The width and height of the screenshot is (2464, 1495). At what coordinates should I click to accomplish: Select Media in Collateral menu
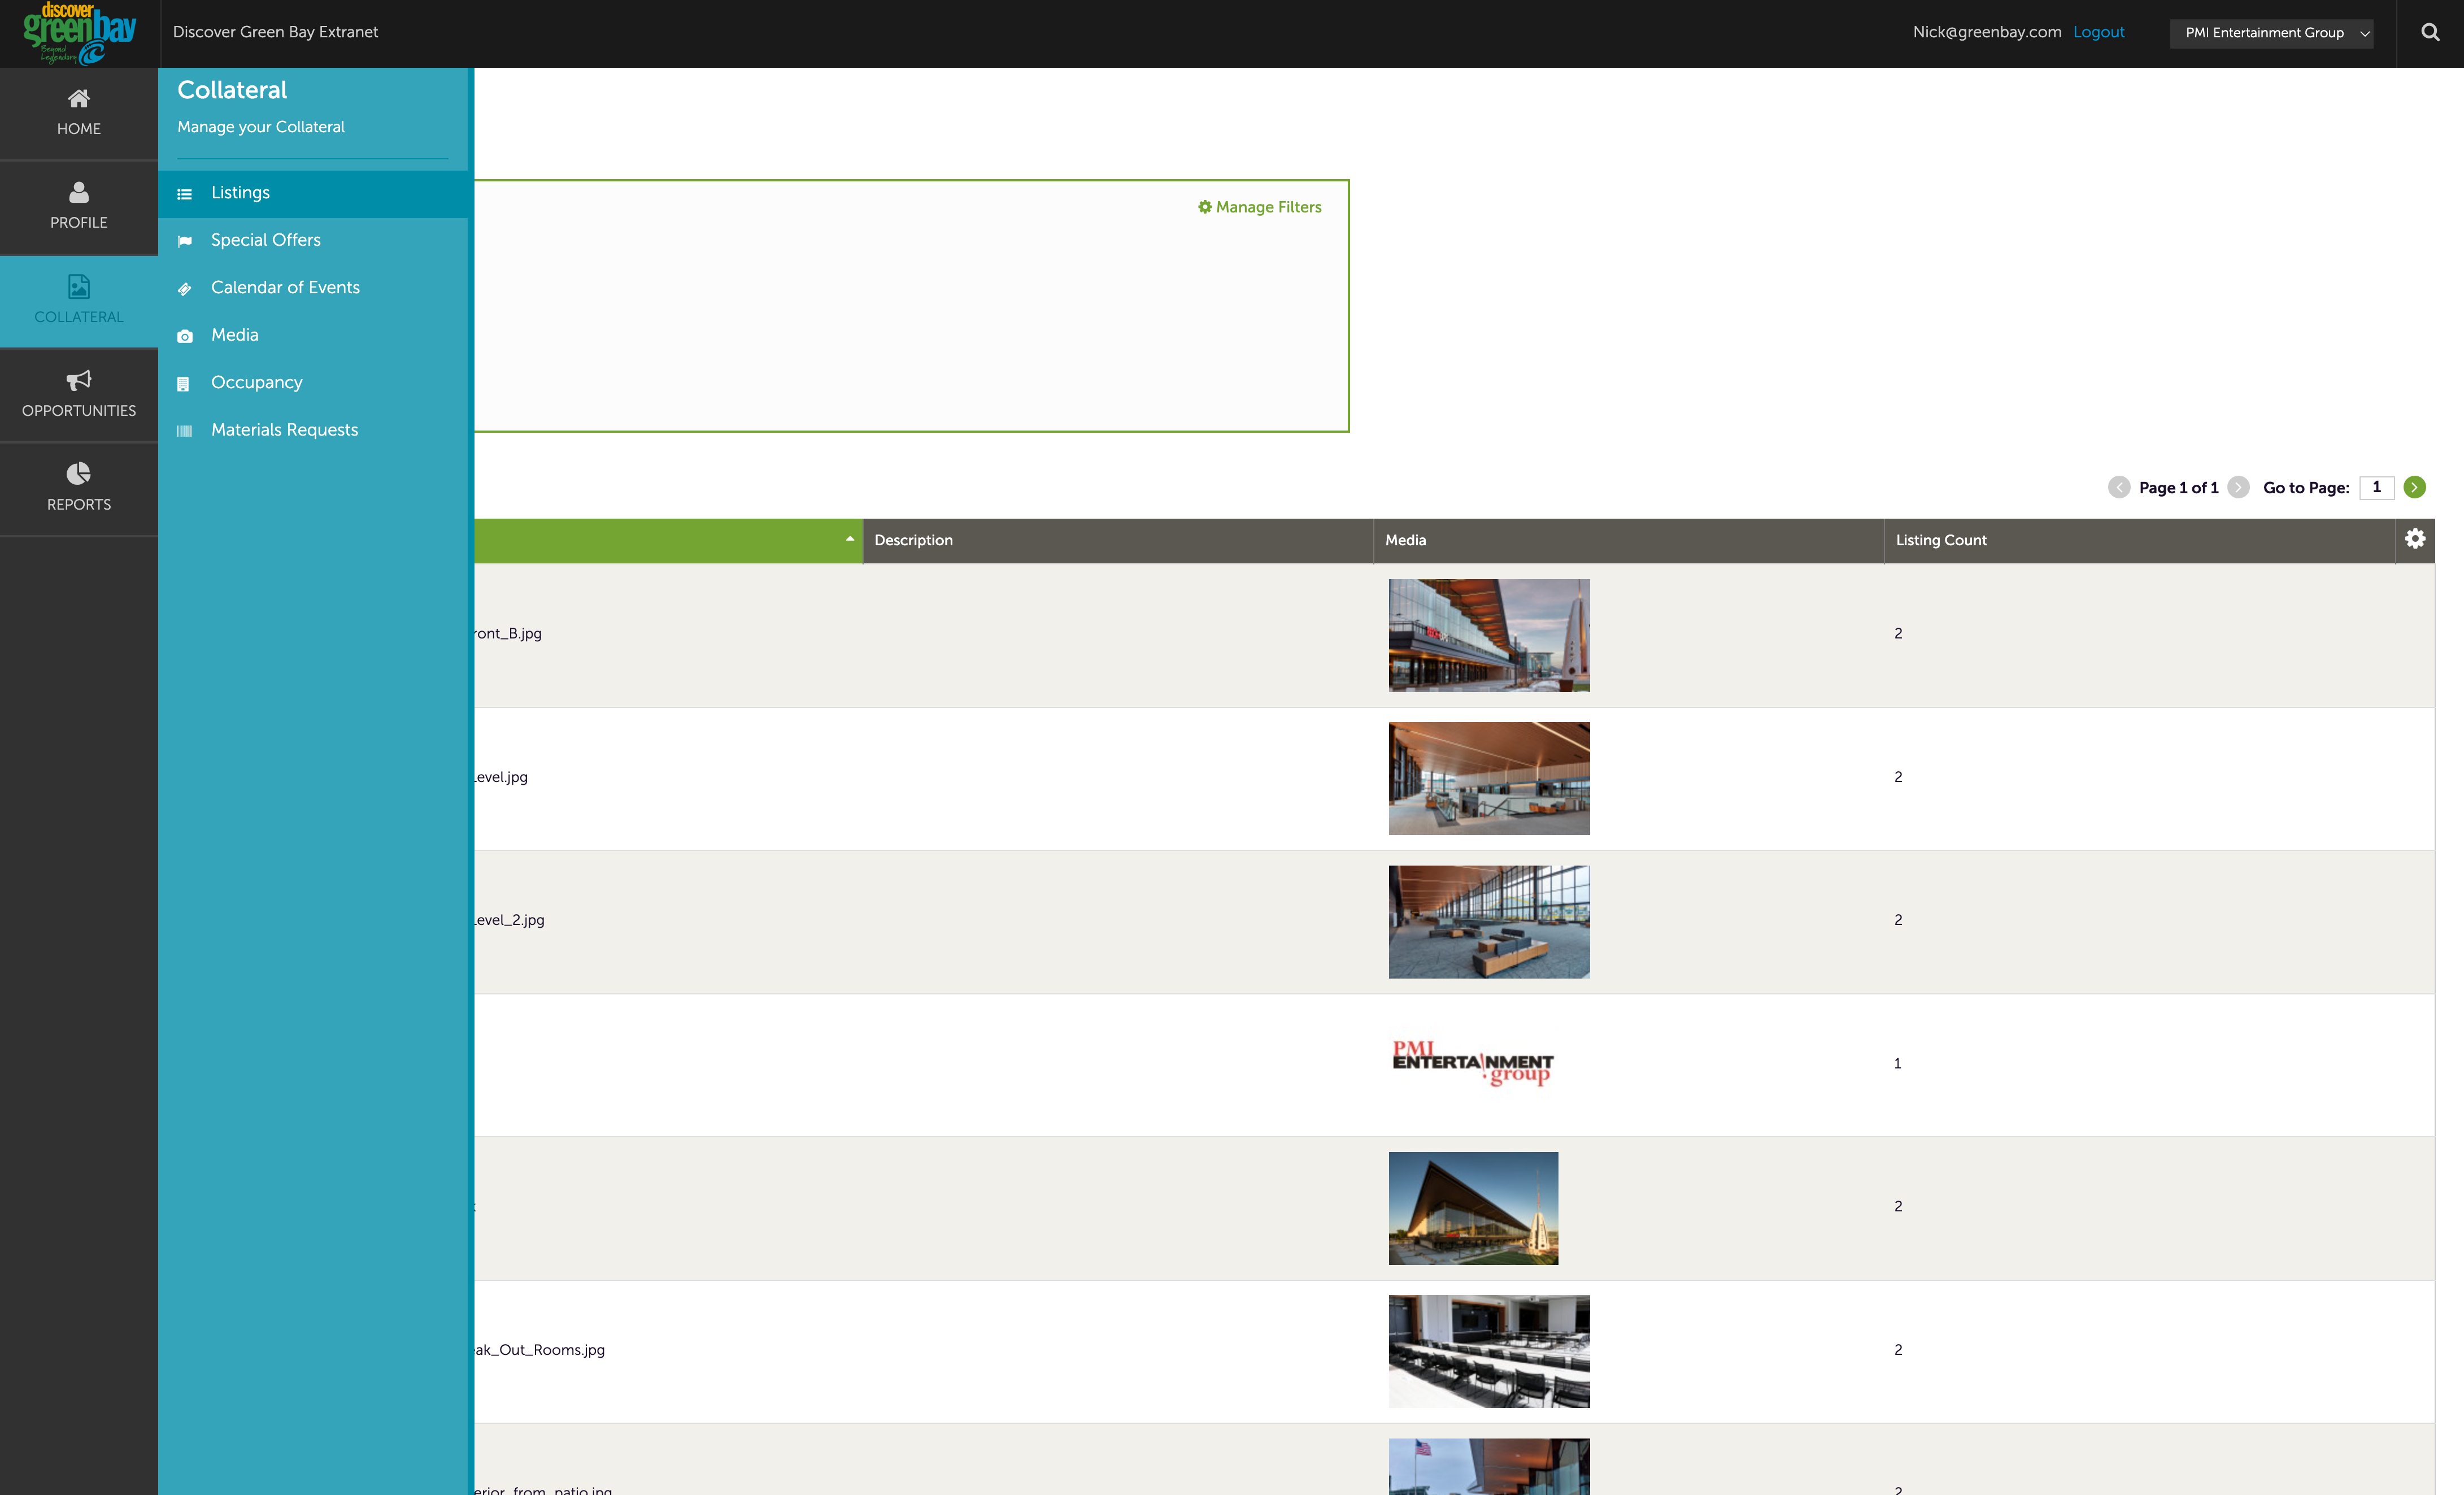[x=314, y=335]
